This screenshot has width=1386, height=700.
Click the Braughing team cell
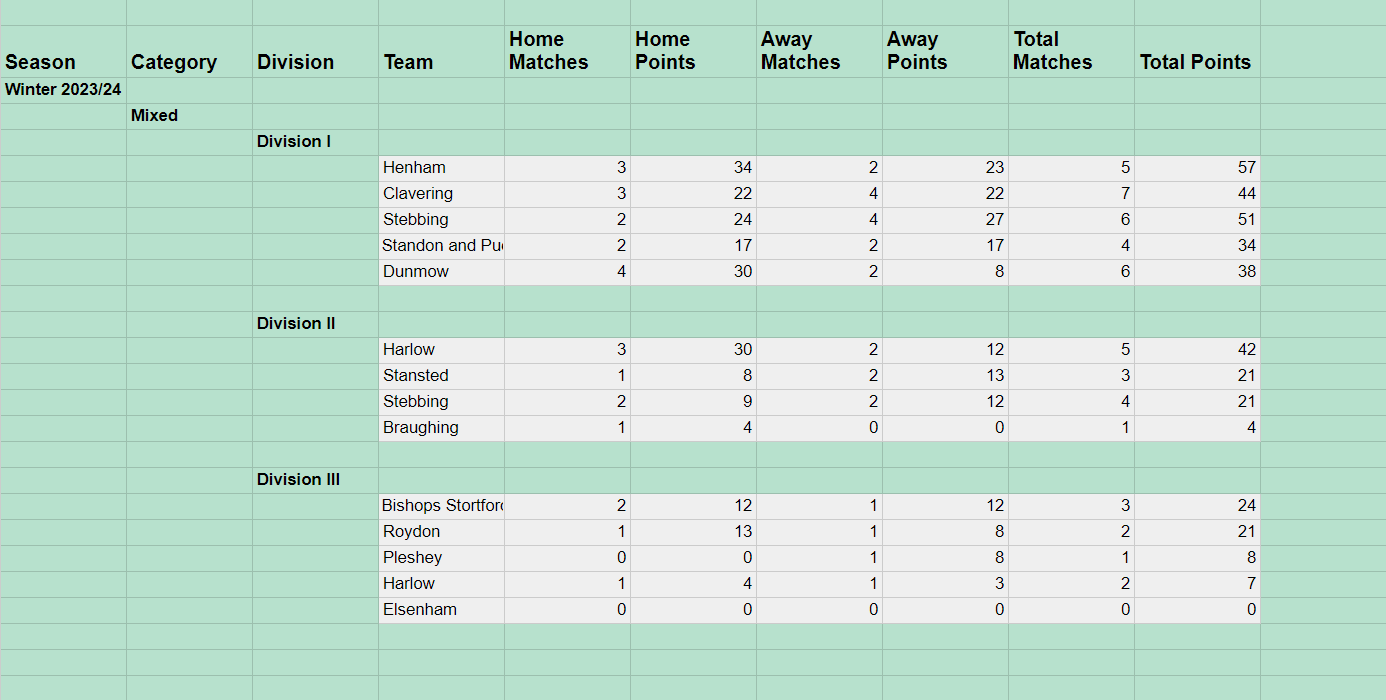pos(441,428)
